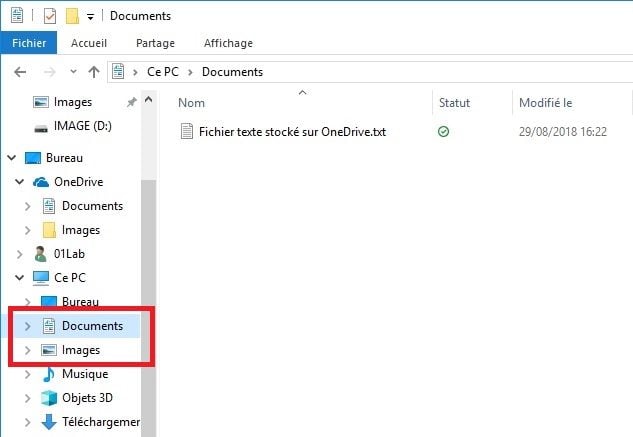Select Bureau root in navigation tree
Screen dimensions: 633x437
click(65, 158)
